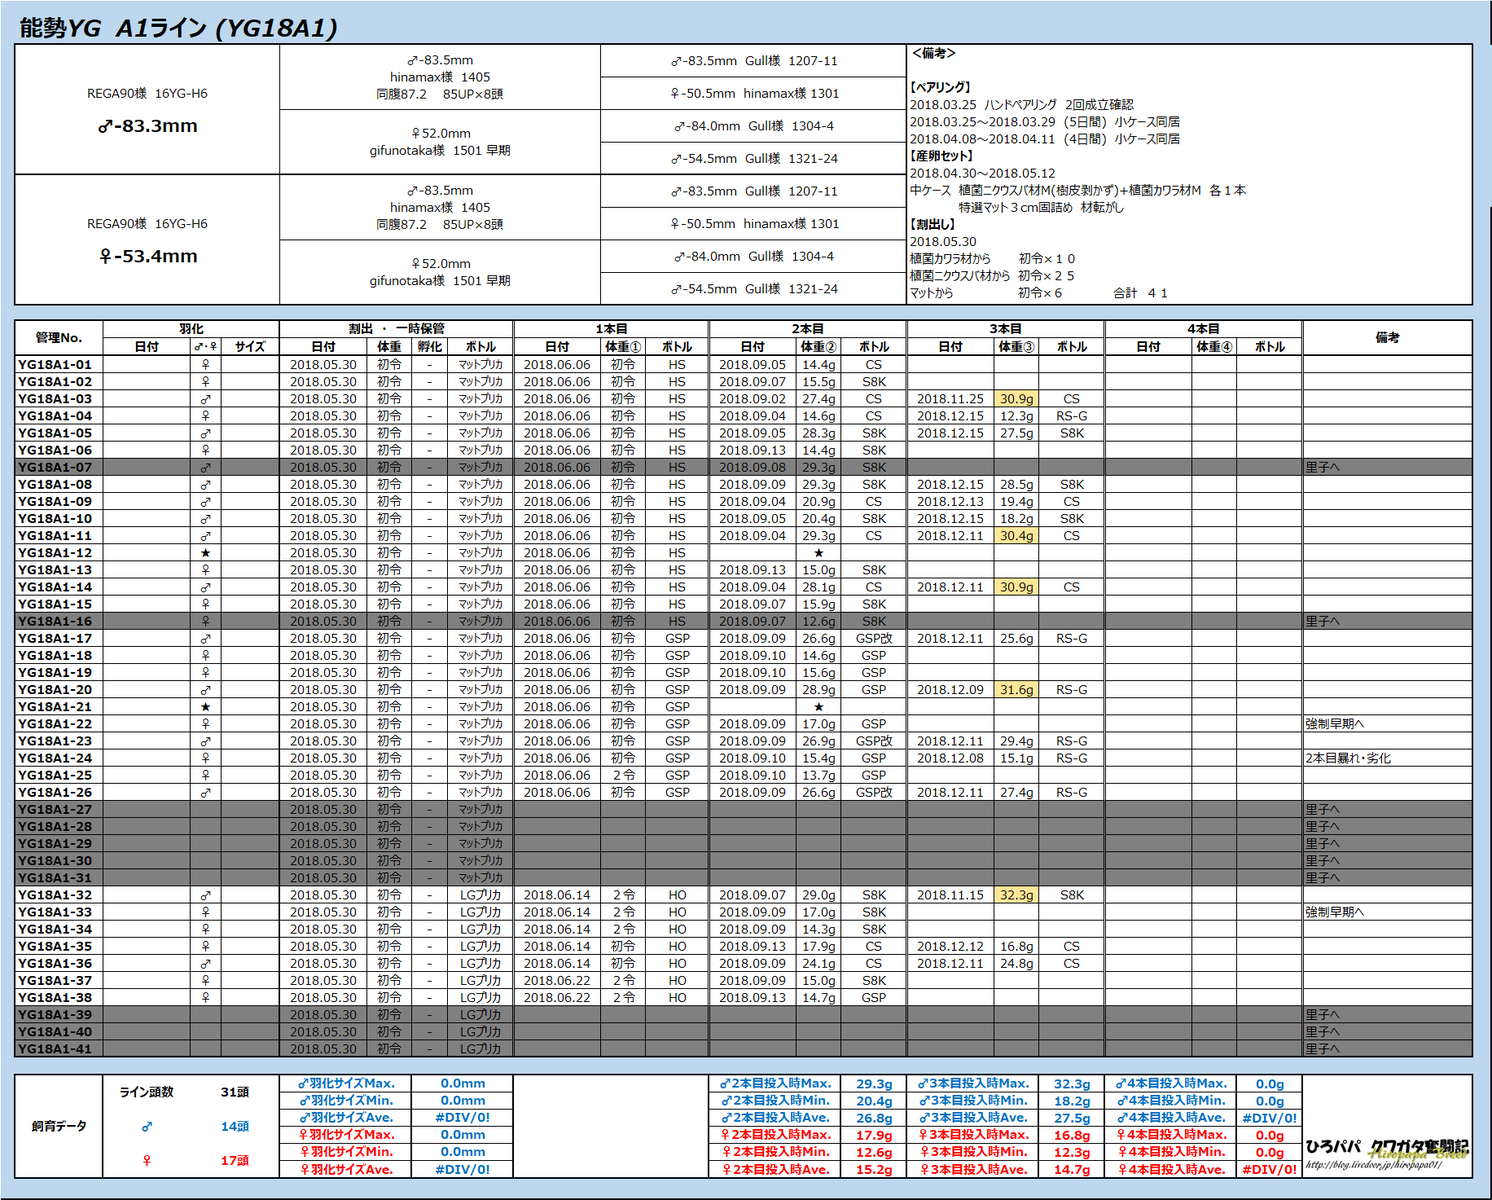The width and height of the screenshot is (1492, 1200).
Task: Select the '♂-83.3mm' parent size cell
Action: [x=148, y=126]
